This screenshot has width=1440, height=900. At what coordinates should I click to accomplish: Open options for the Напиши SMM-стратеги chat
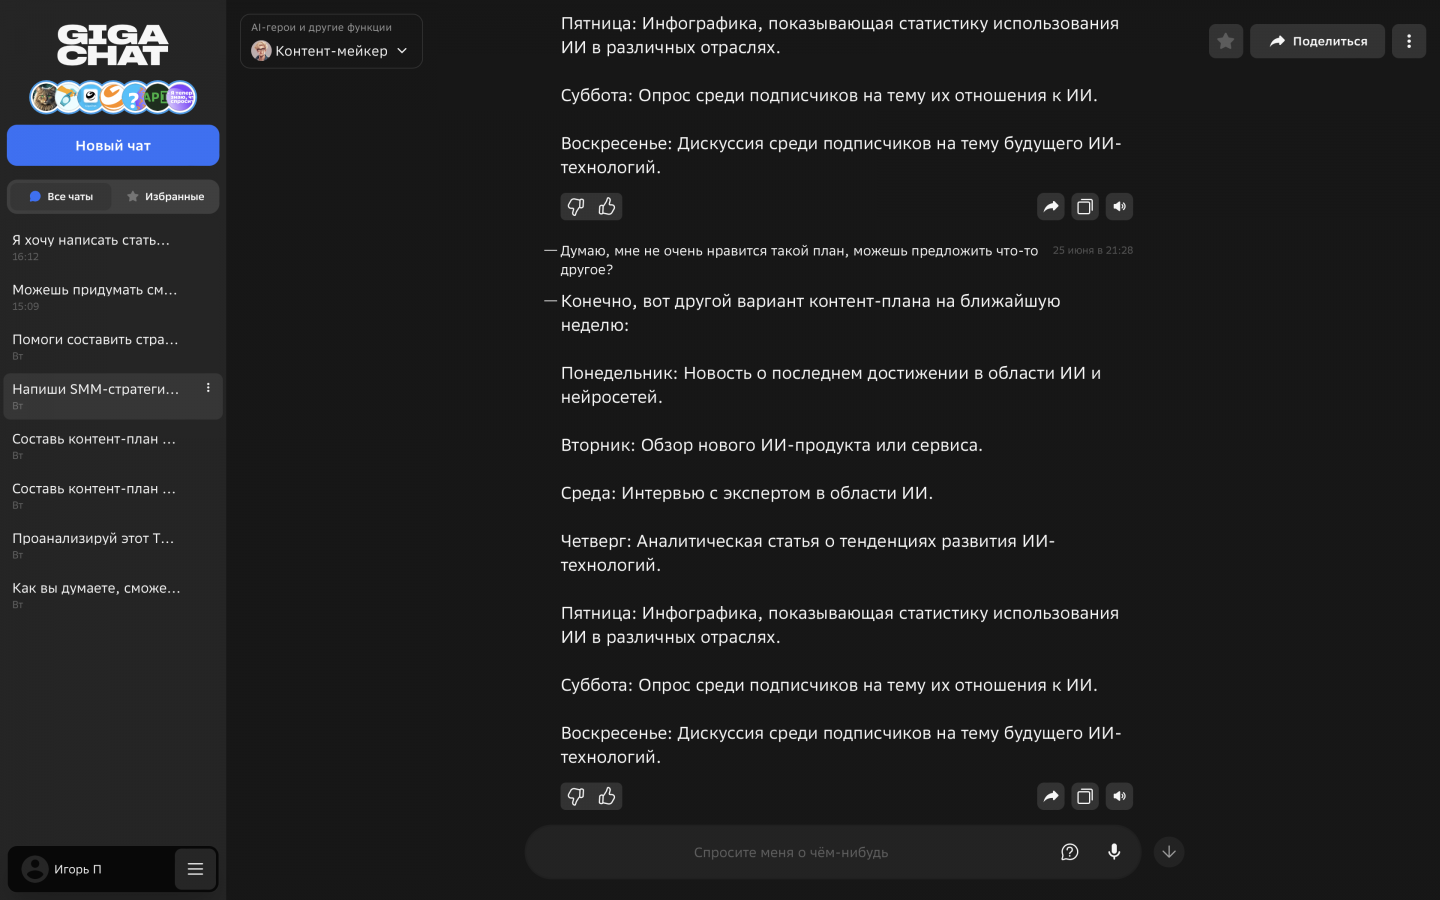click(208, 388)
